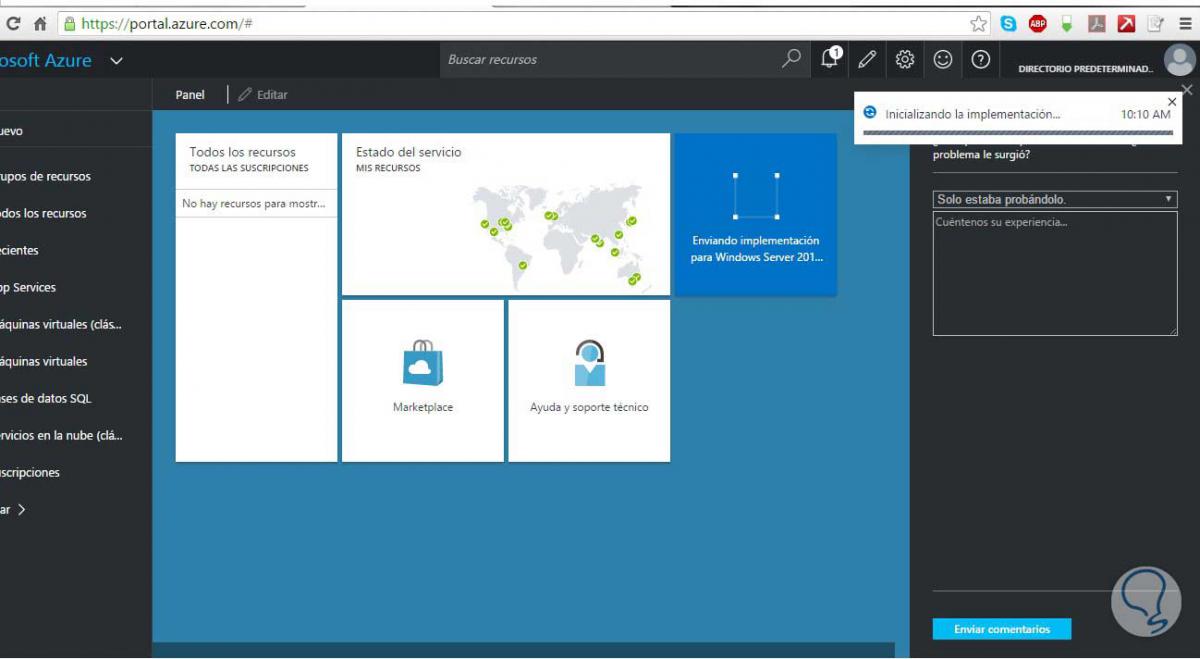Screen dimensions: 1200x659
Task: Open the Estado del servicio map tile
Action: tap(506, 214)
